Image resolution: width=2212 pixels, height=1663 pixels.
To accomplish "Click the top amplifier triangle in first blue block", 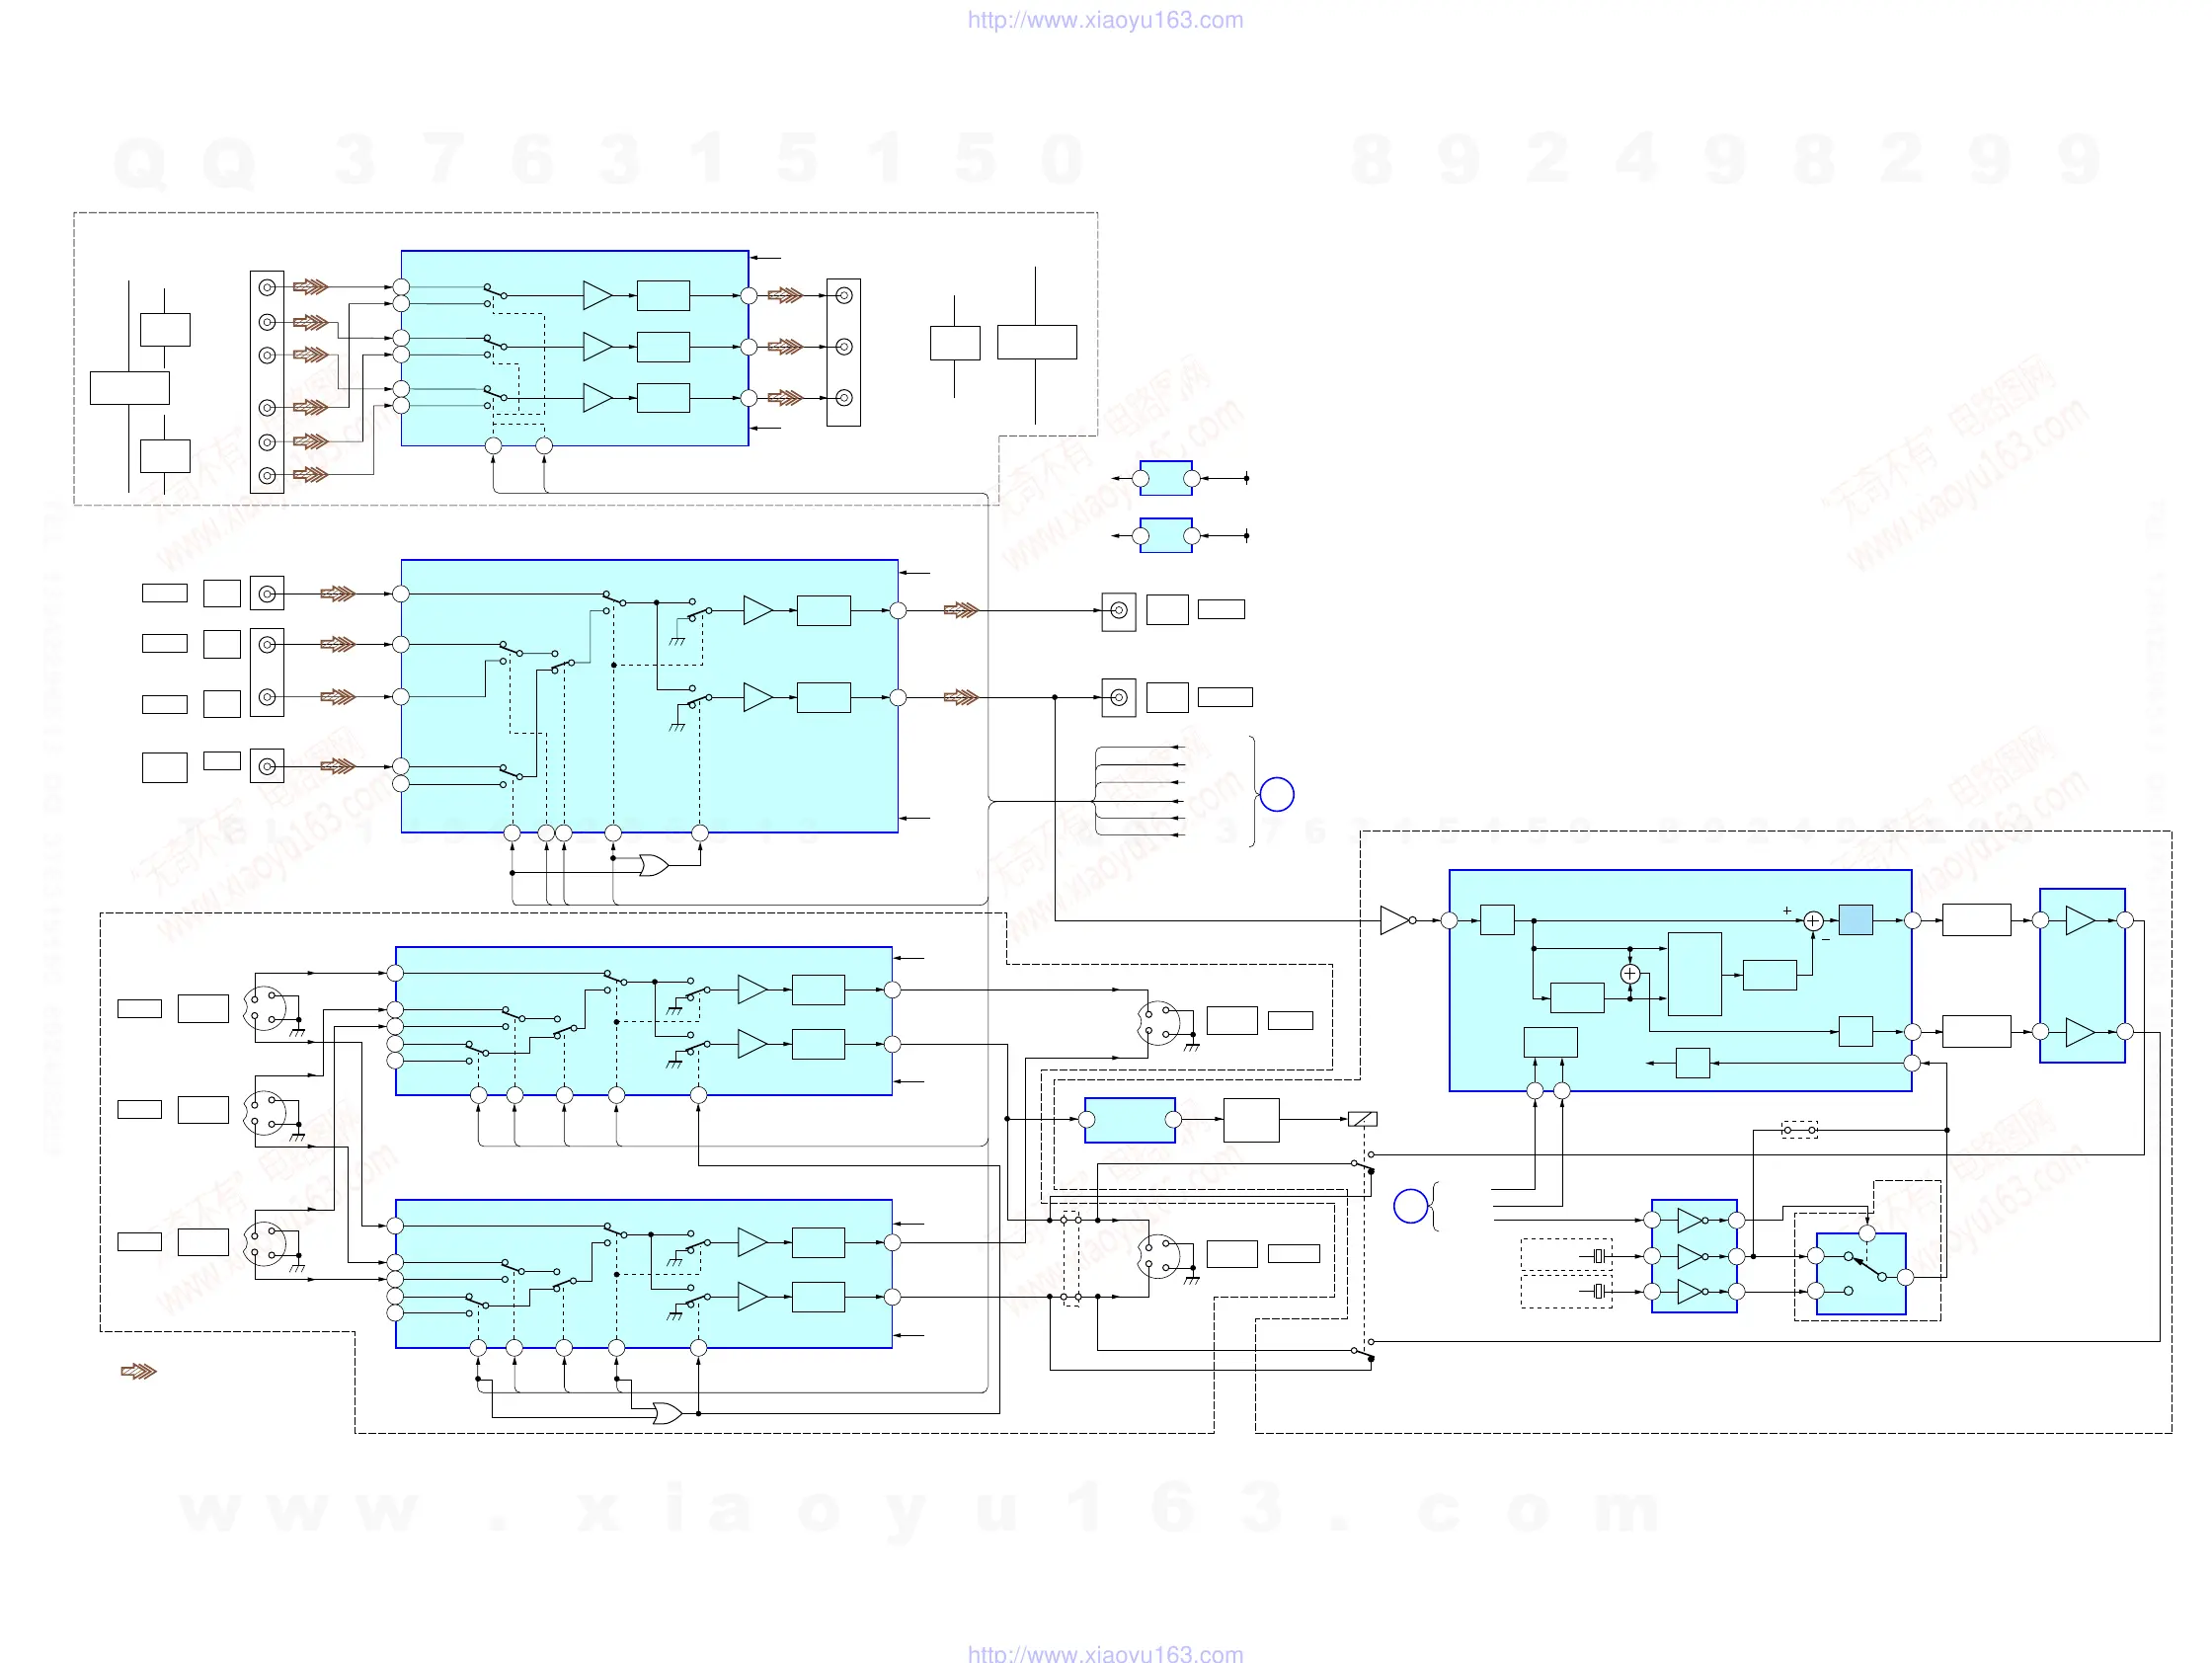I will (x=597, y=295).
